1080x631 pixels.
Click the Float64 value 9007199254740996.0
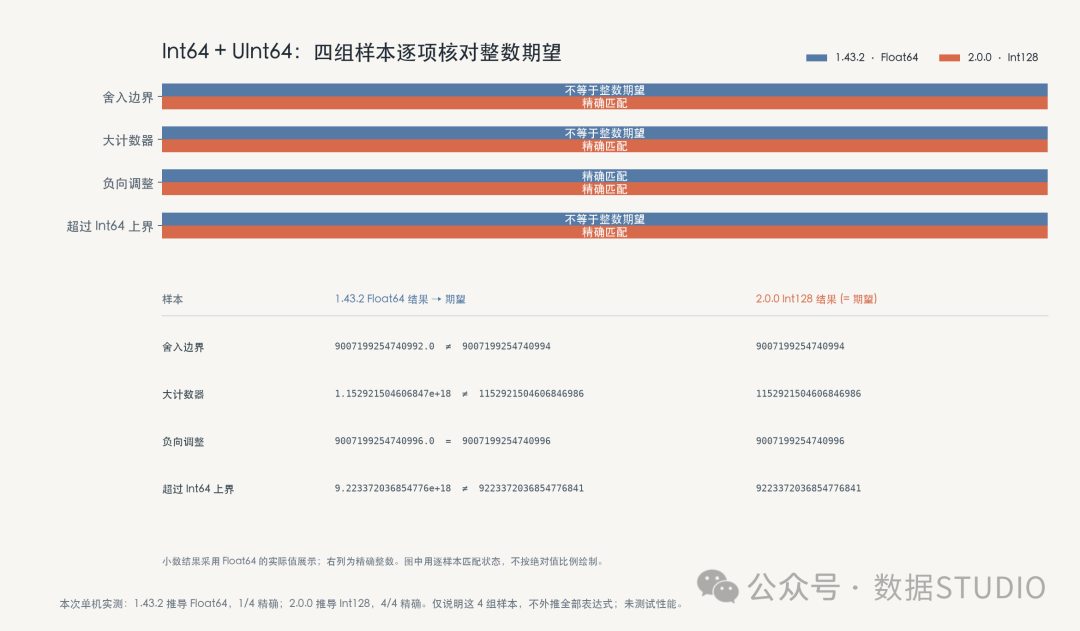(x=384, y=441)
